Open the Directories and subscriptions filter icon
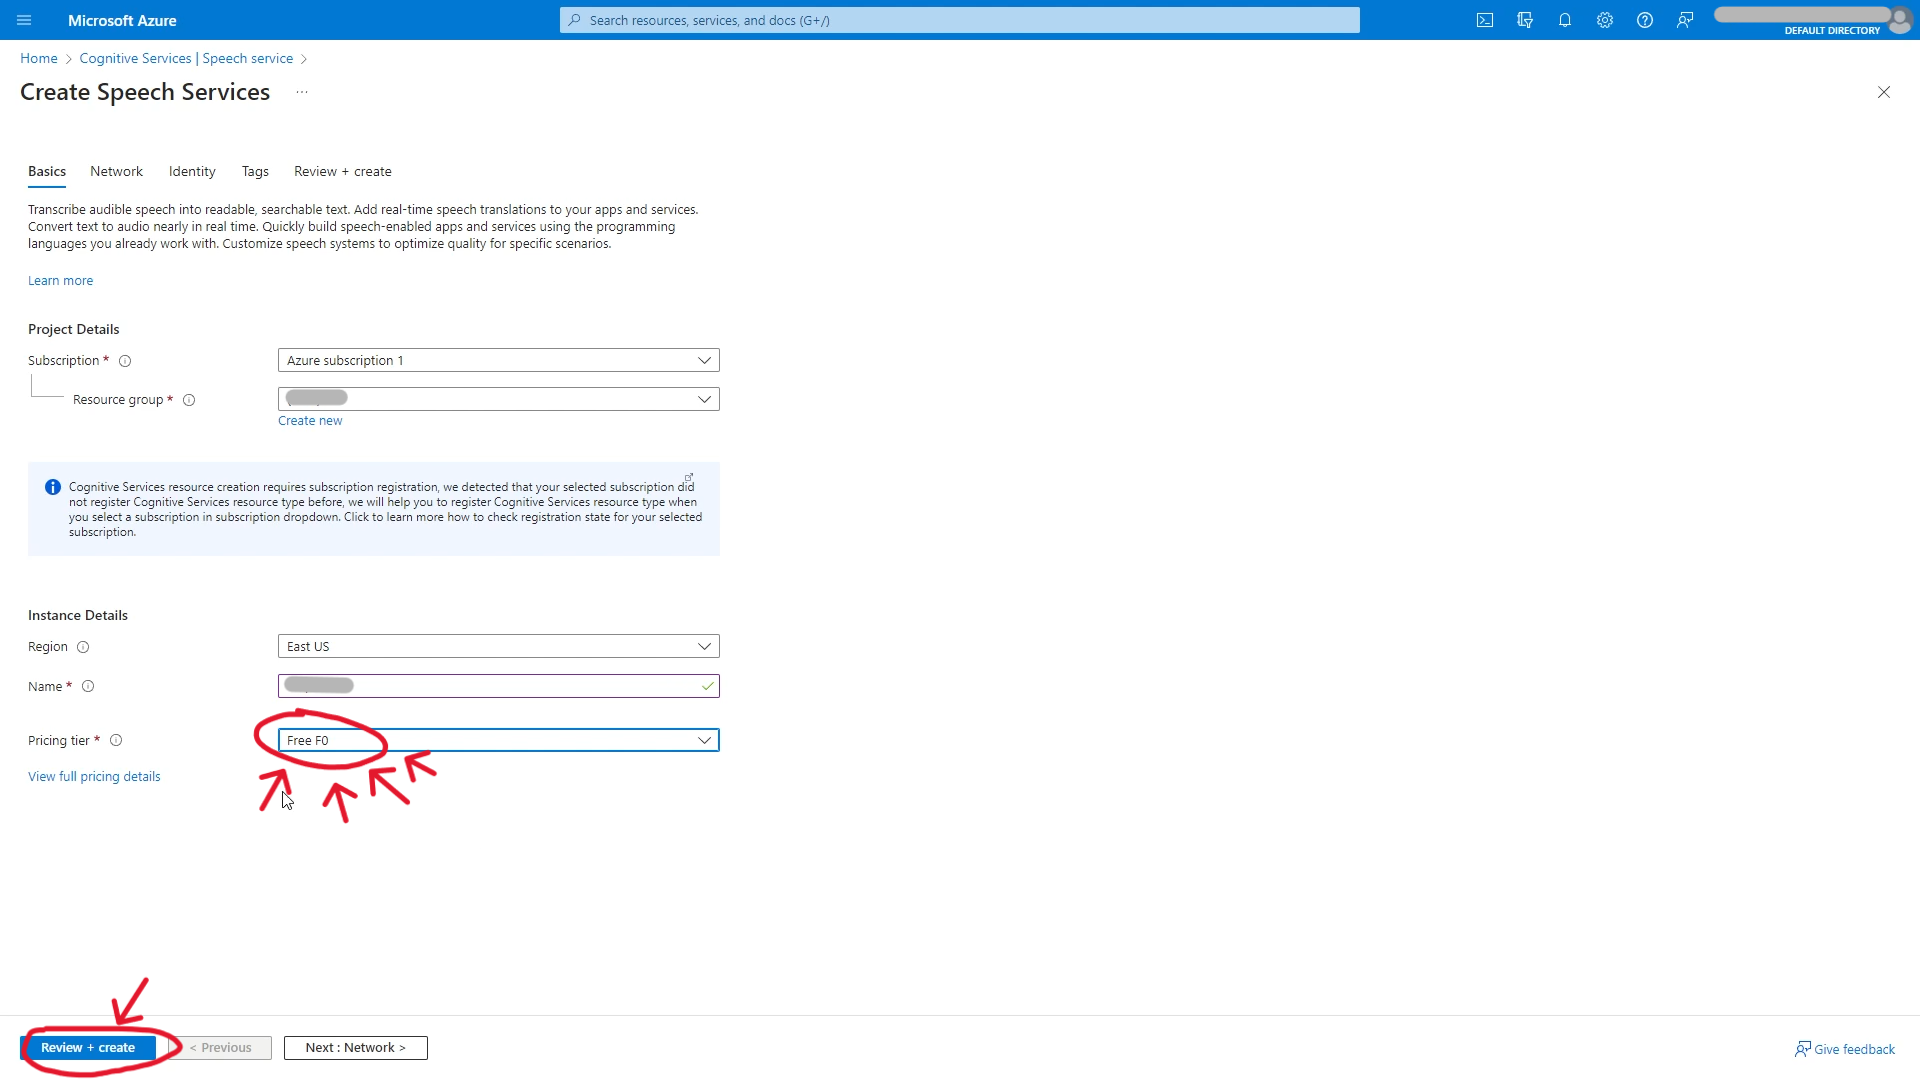The height and width of the screenshot is (1080, 1920). click(1525, 20)
